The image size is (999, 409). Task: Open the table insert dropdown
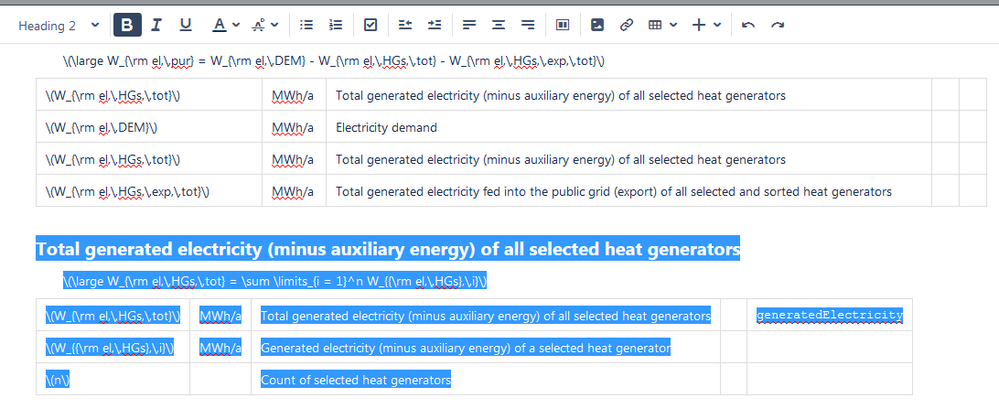(663, 25)
